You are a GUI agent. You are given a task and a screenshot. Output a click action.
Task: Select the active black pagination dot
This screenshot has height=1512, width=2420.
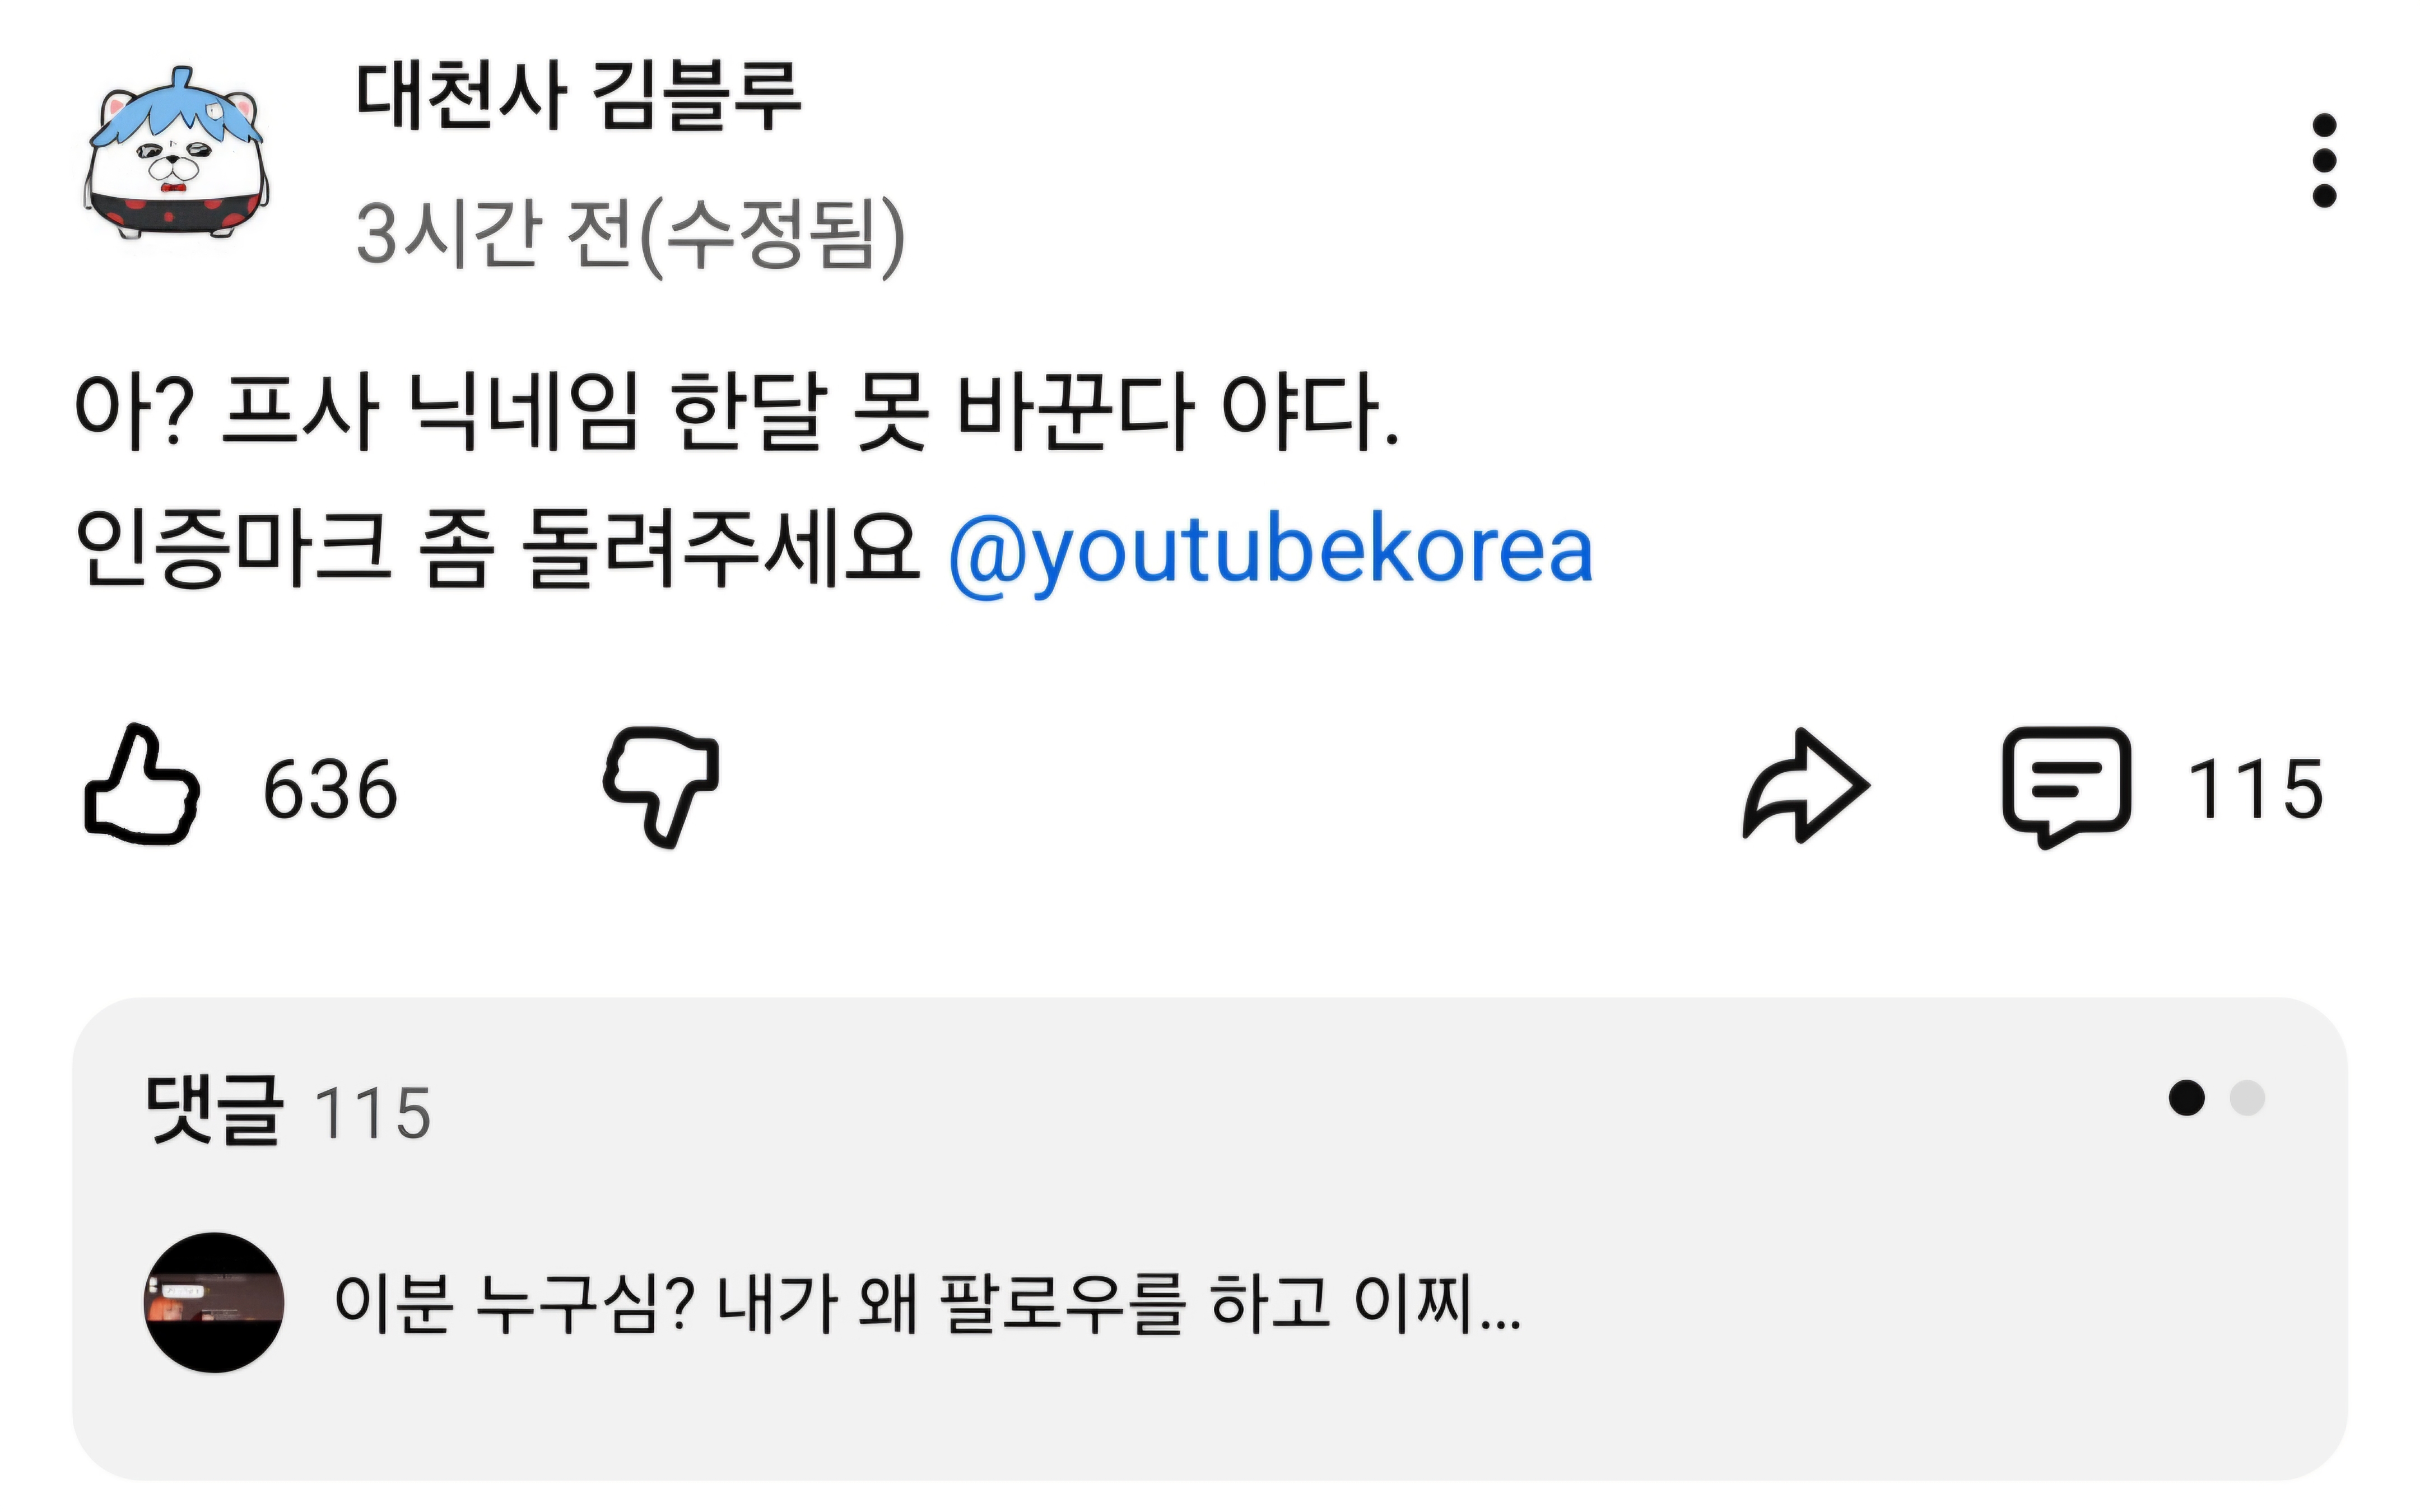coord(2186,1097)
